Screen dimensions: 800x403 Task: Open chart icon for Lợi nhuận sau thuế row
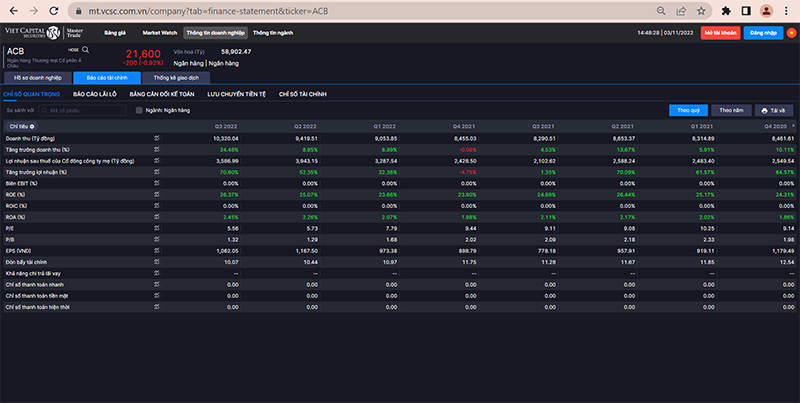157,161
